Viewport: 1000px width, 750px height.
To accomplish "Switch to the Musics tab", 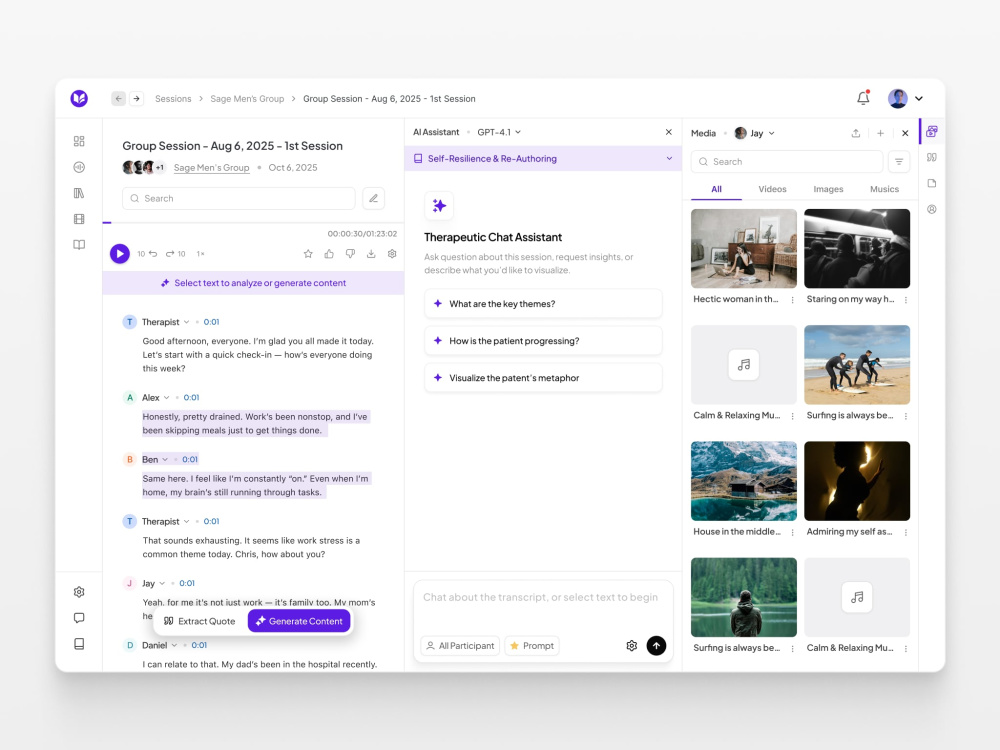I will point(885,189).
